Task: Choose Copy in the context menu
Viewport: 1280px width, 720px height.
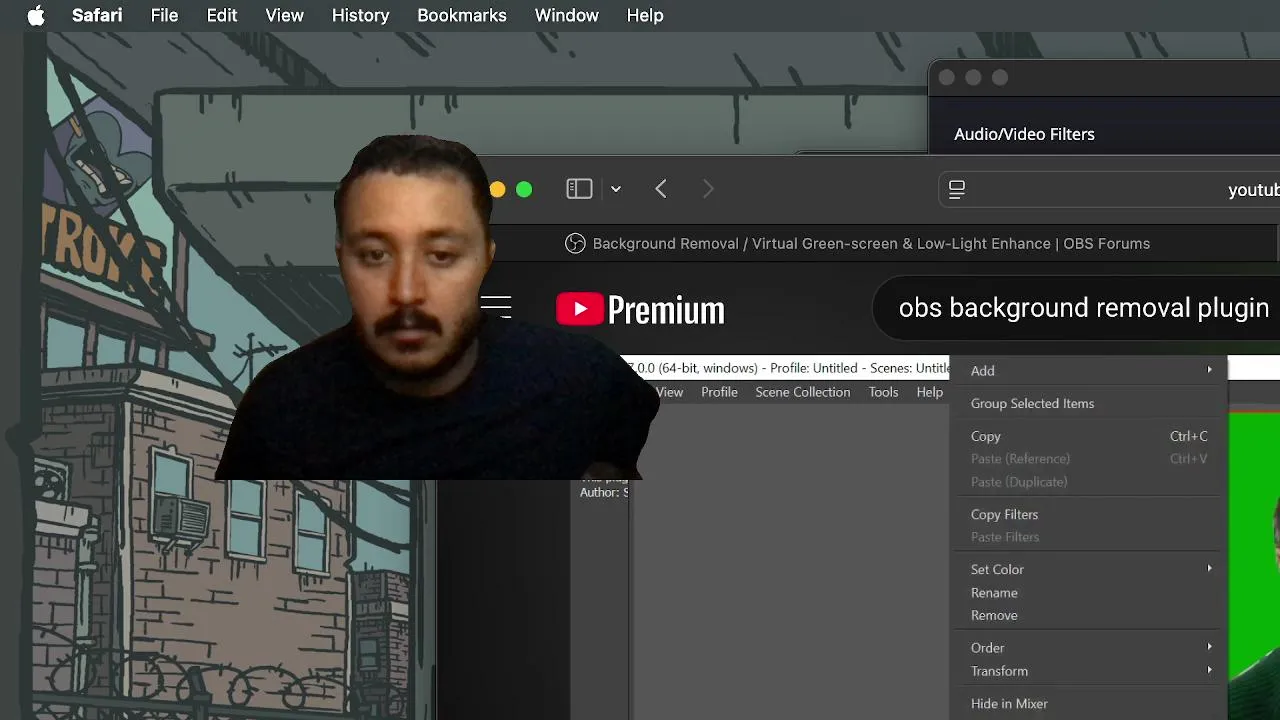Action: tap(1088, 436)
